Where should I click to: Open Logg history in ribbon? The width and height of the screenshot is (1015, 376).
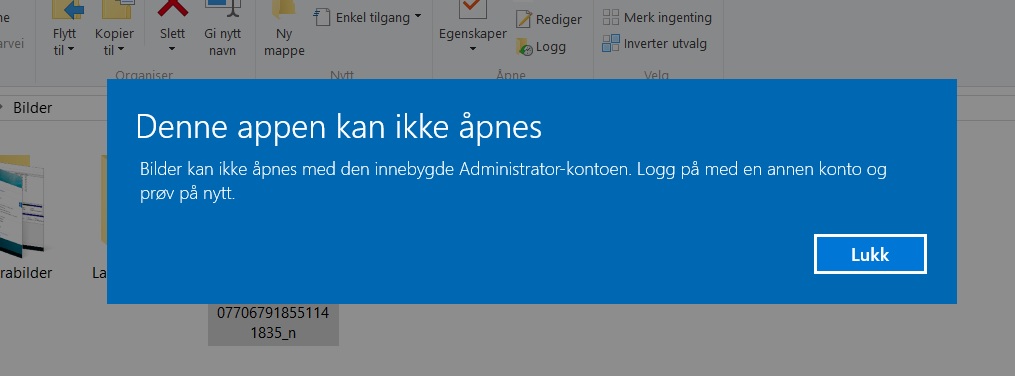[541, 47]
